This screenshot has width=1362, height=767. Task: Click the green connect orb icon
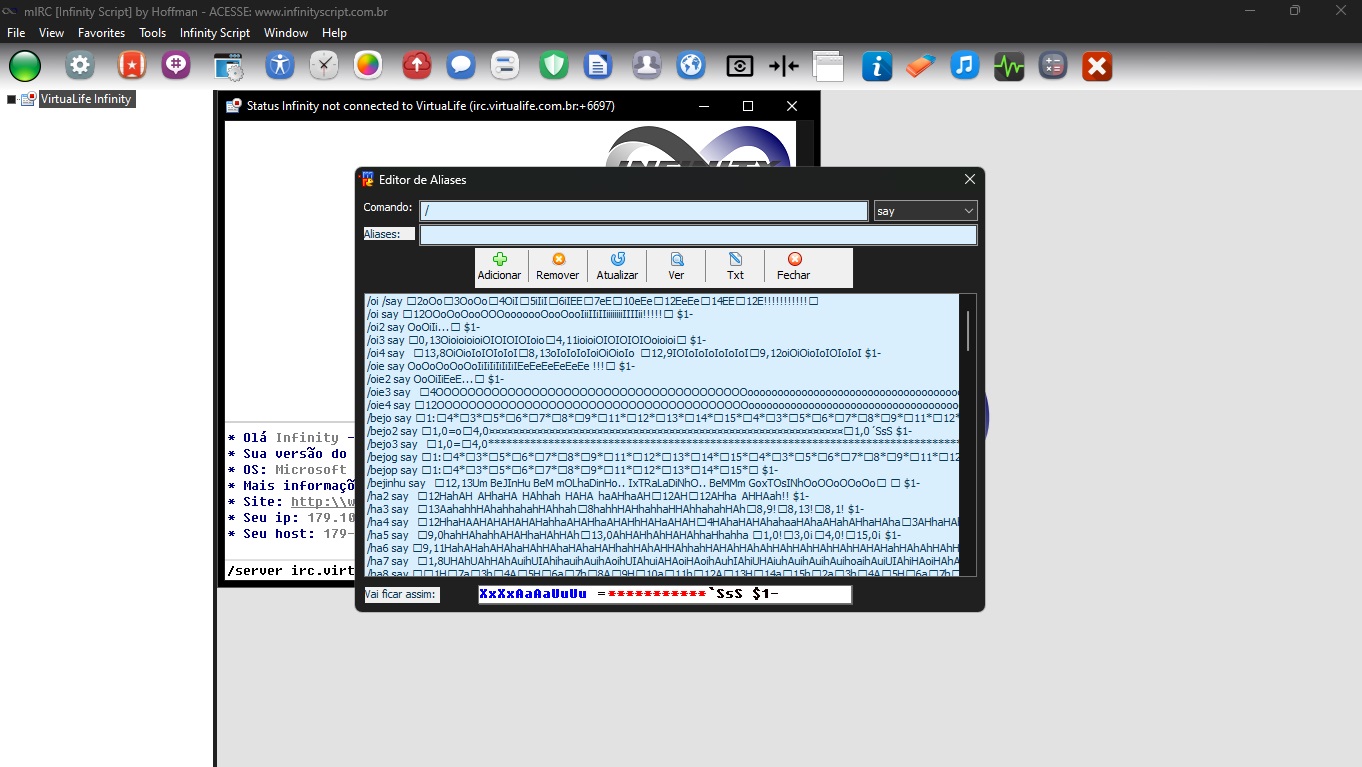[25, 66]
